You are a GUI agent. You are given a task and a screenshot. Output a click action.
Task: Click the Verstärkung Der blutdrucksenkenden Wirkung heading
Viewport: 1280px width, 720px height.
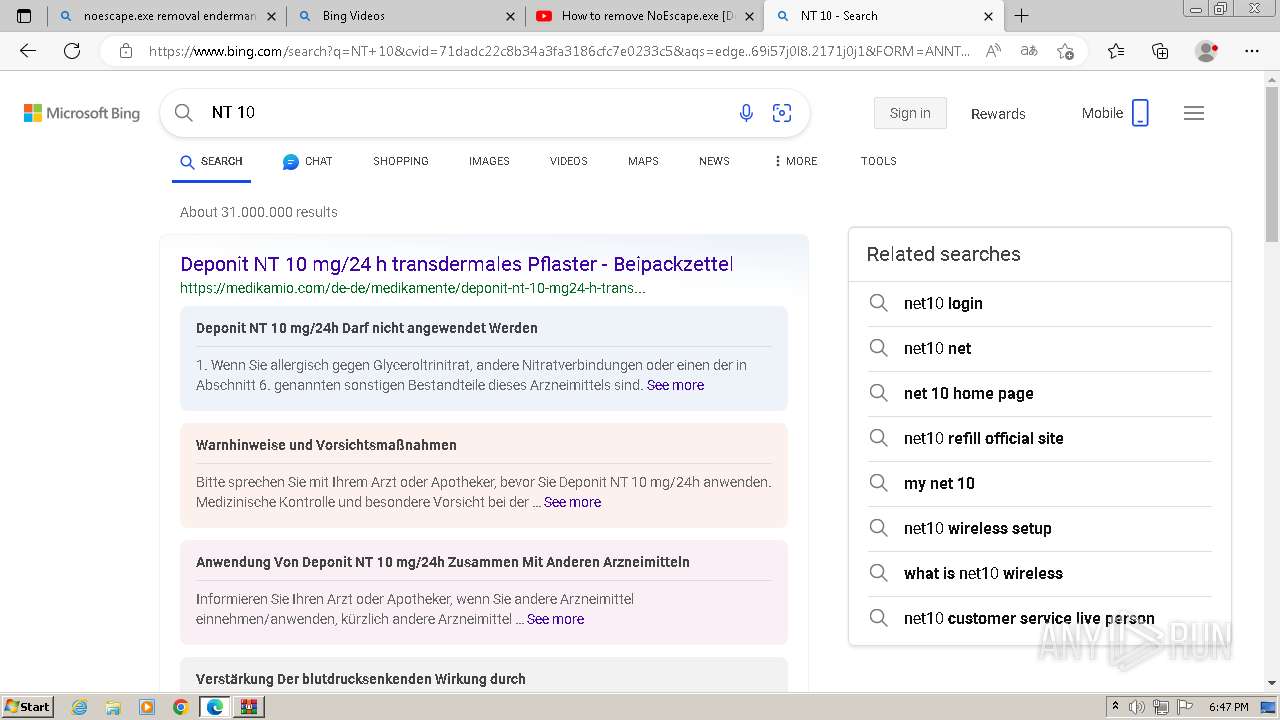coord(361,679)
